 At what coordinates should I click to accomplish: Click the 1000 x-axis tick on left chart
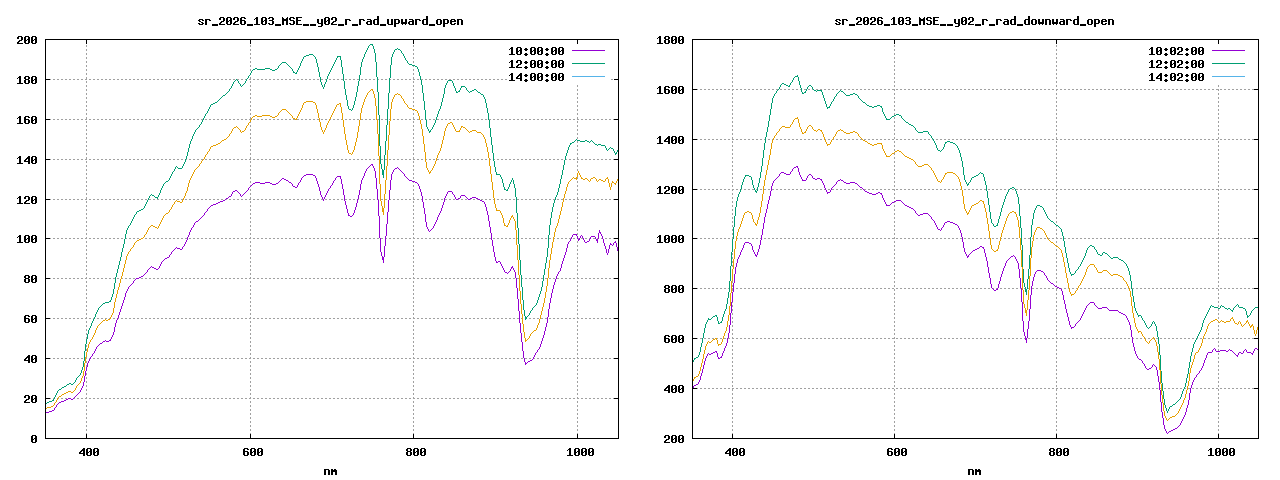pos(577,452)
